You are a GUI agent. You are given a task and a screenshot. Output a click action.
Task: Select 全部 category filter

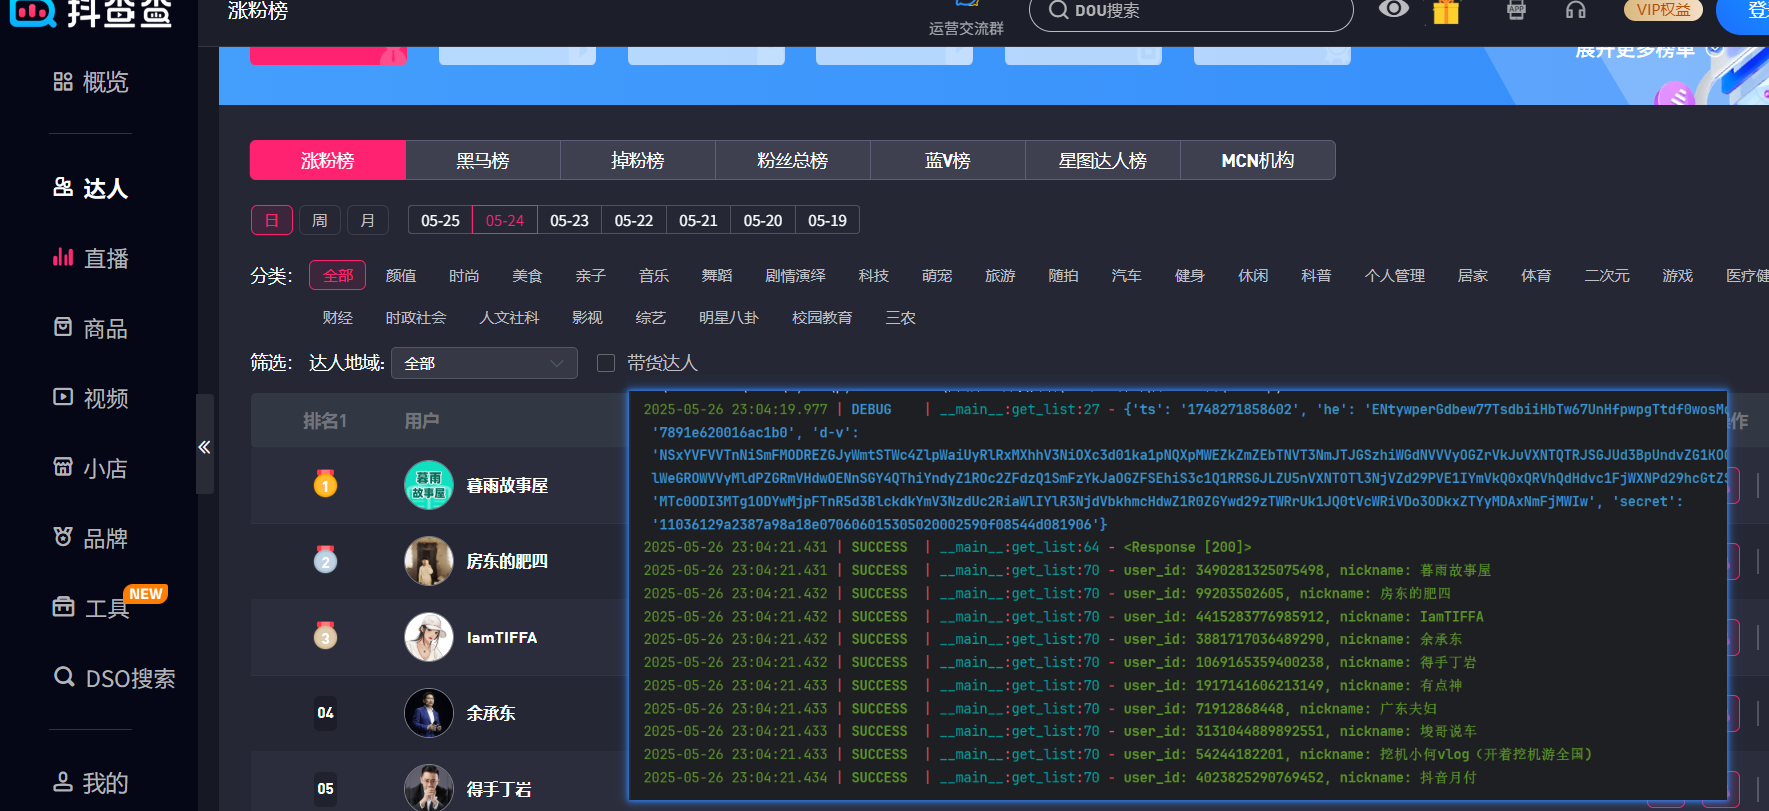click(x=338, y=275)
